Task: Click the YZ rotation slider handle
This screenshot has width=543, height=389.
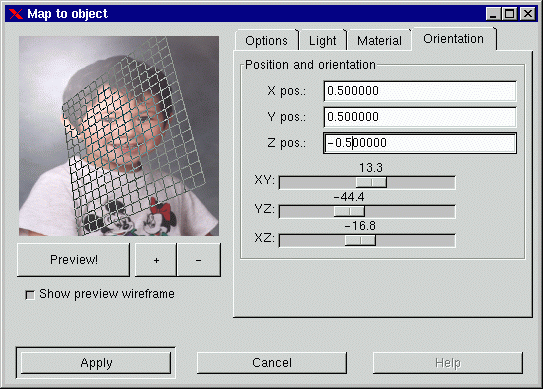Action: click(349, 211)
